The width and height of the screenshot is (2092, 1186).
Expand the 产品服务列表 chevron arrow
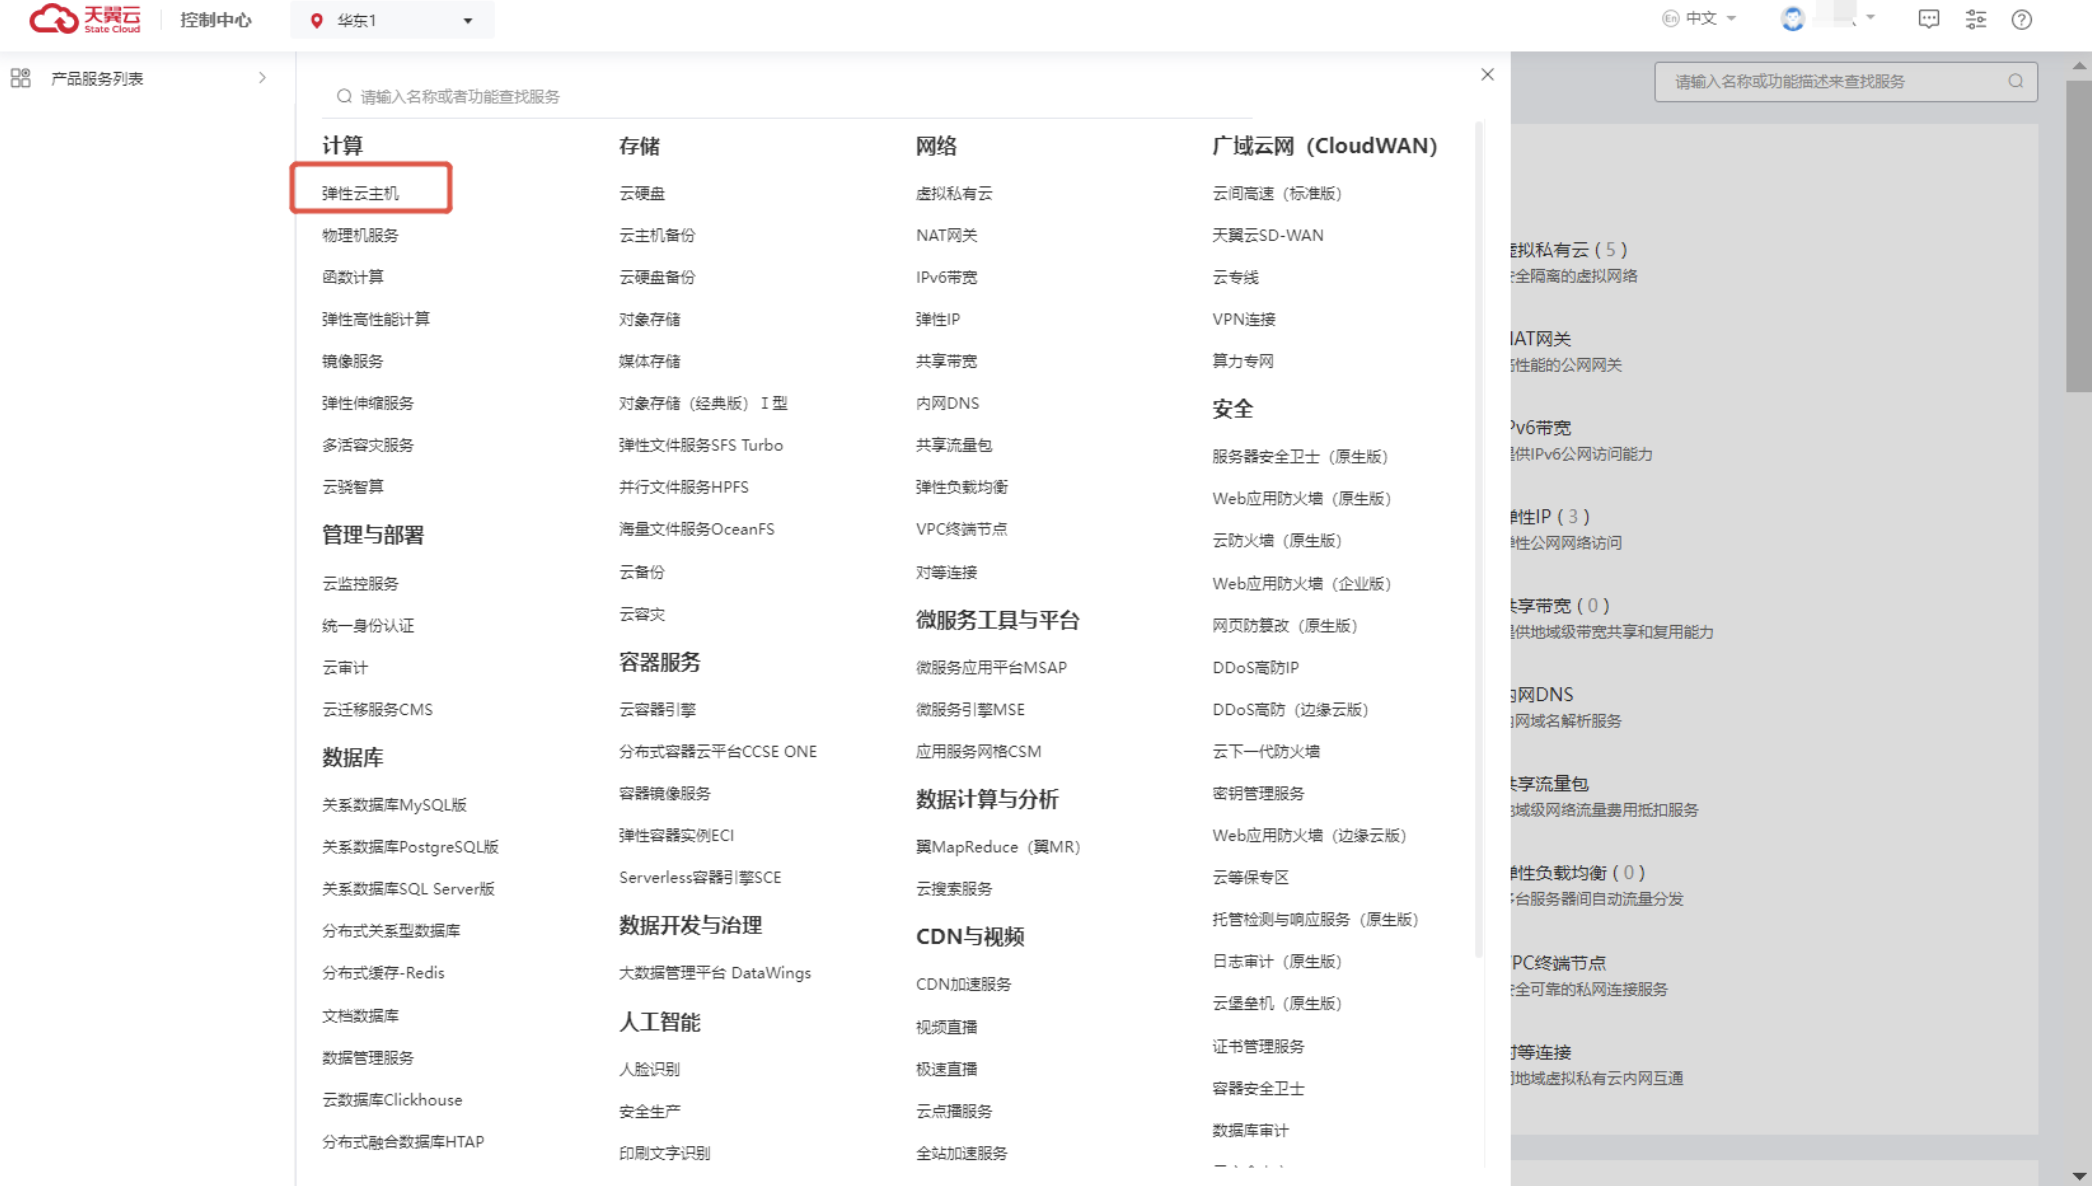tap(262, 78)
